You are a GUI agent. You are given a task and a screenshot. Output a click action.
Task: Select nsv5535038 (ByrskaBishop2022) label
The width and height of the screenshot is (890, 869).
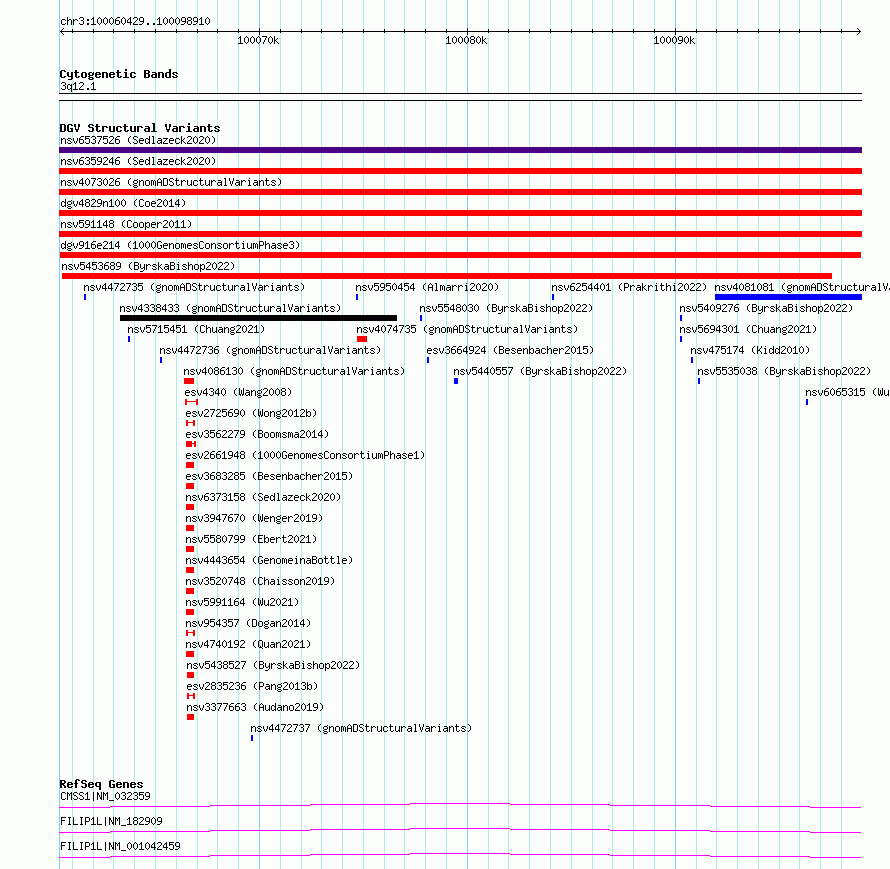click(x=784, y=371)
